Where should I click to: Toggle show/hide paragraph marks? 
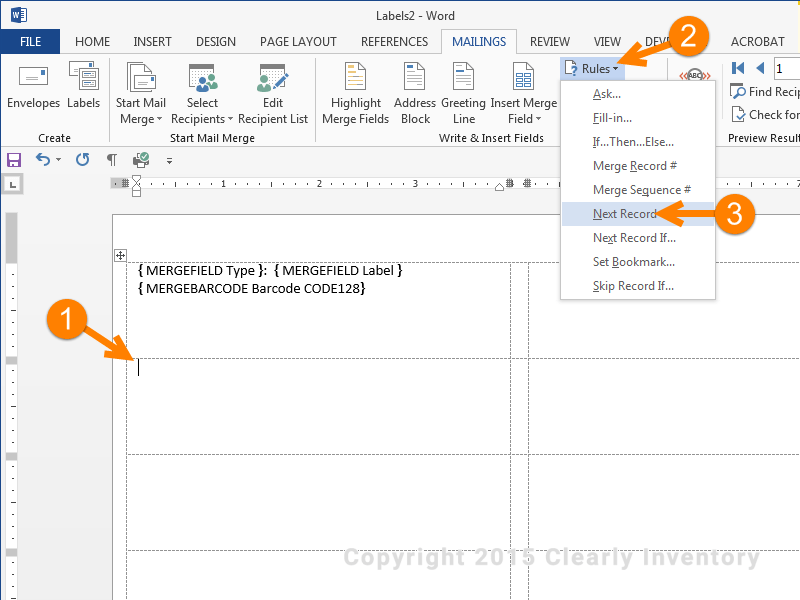[x=112, y=160]
